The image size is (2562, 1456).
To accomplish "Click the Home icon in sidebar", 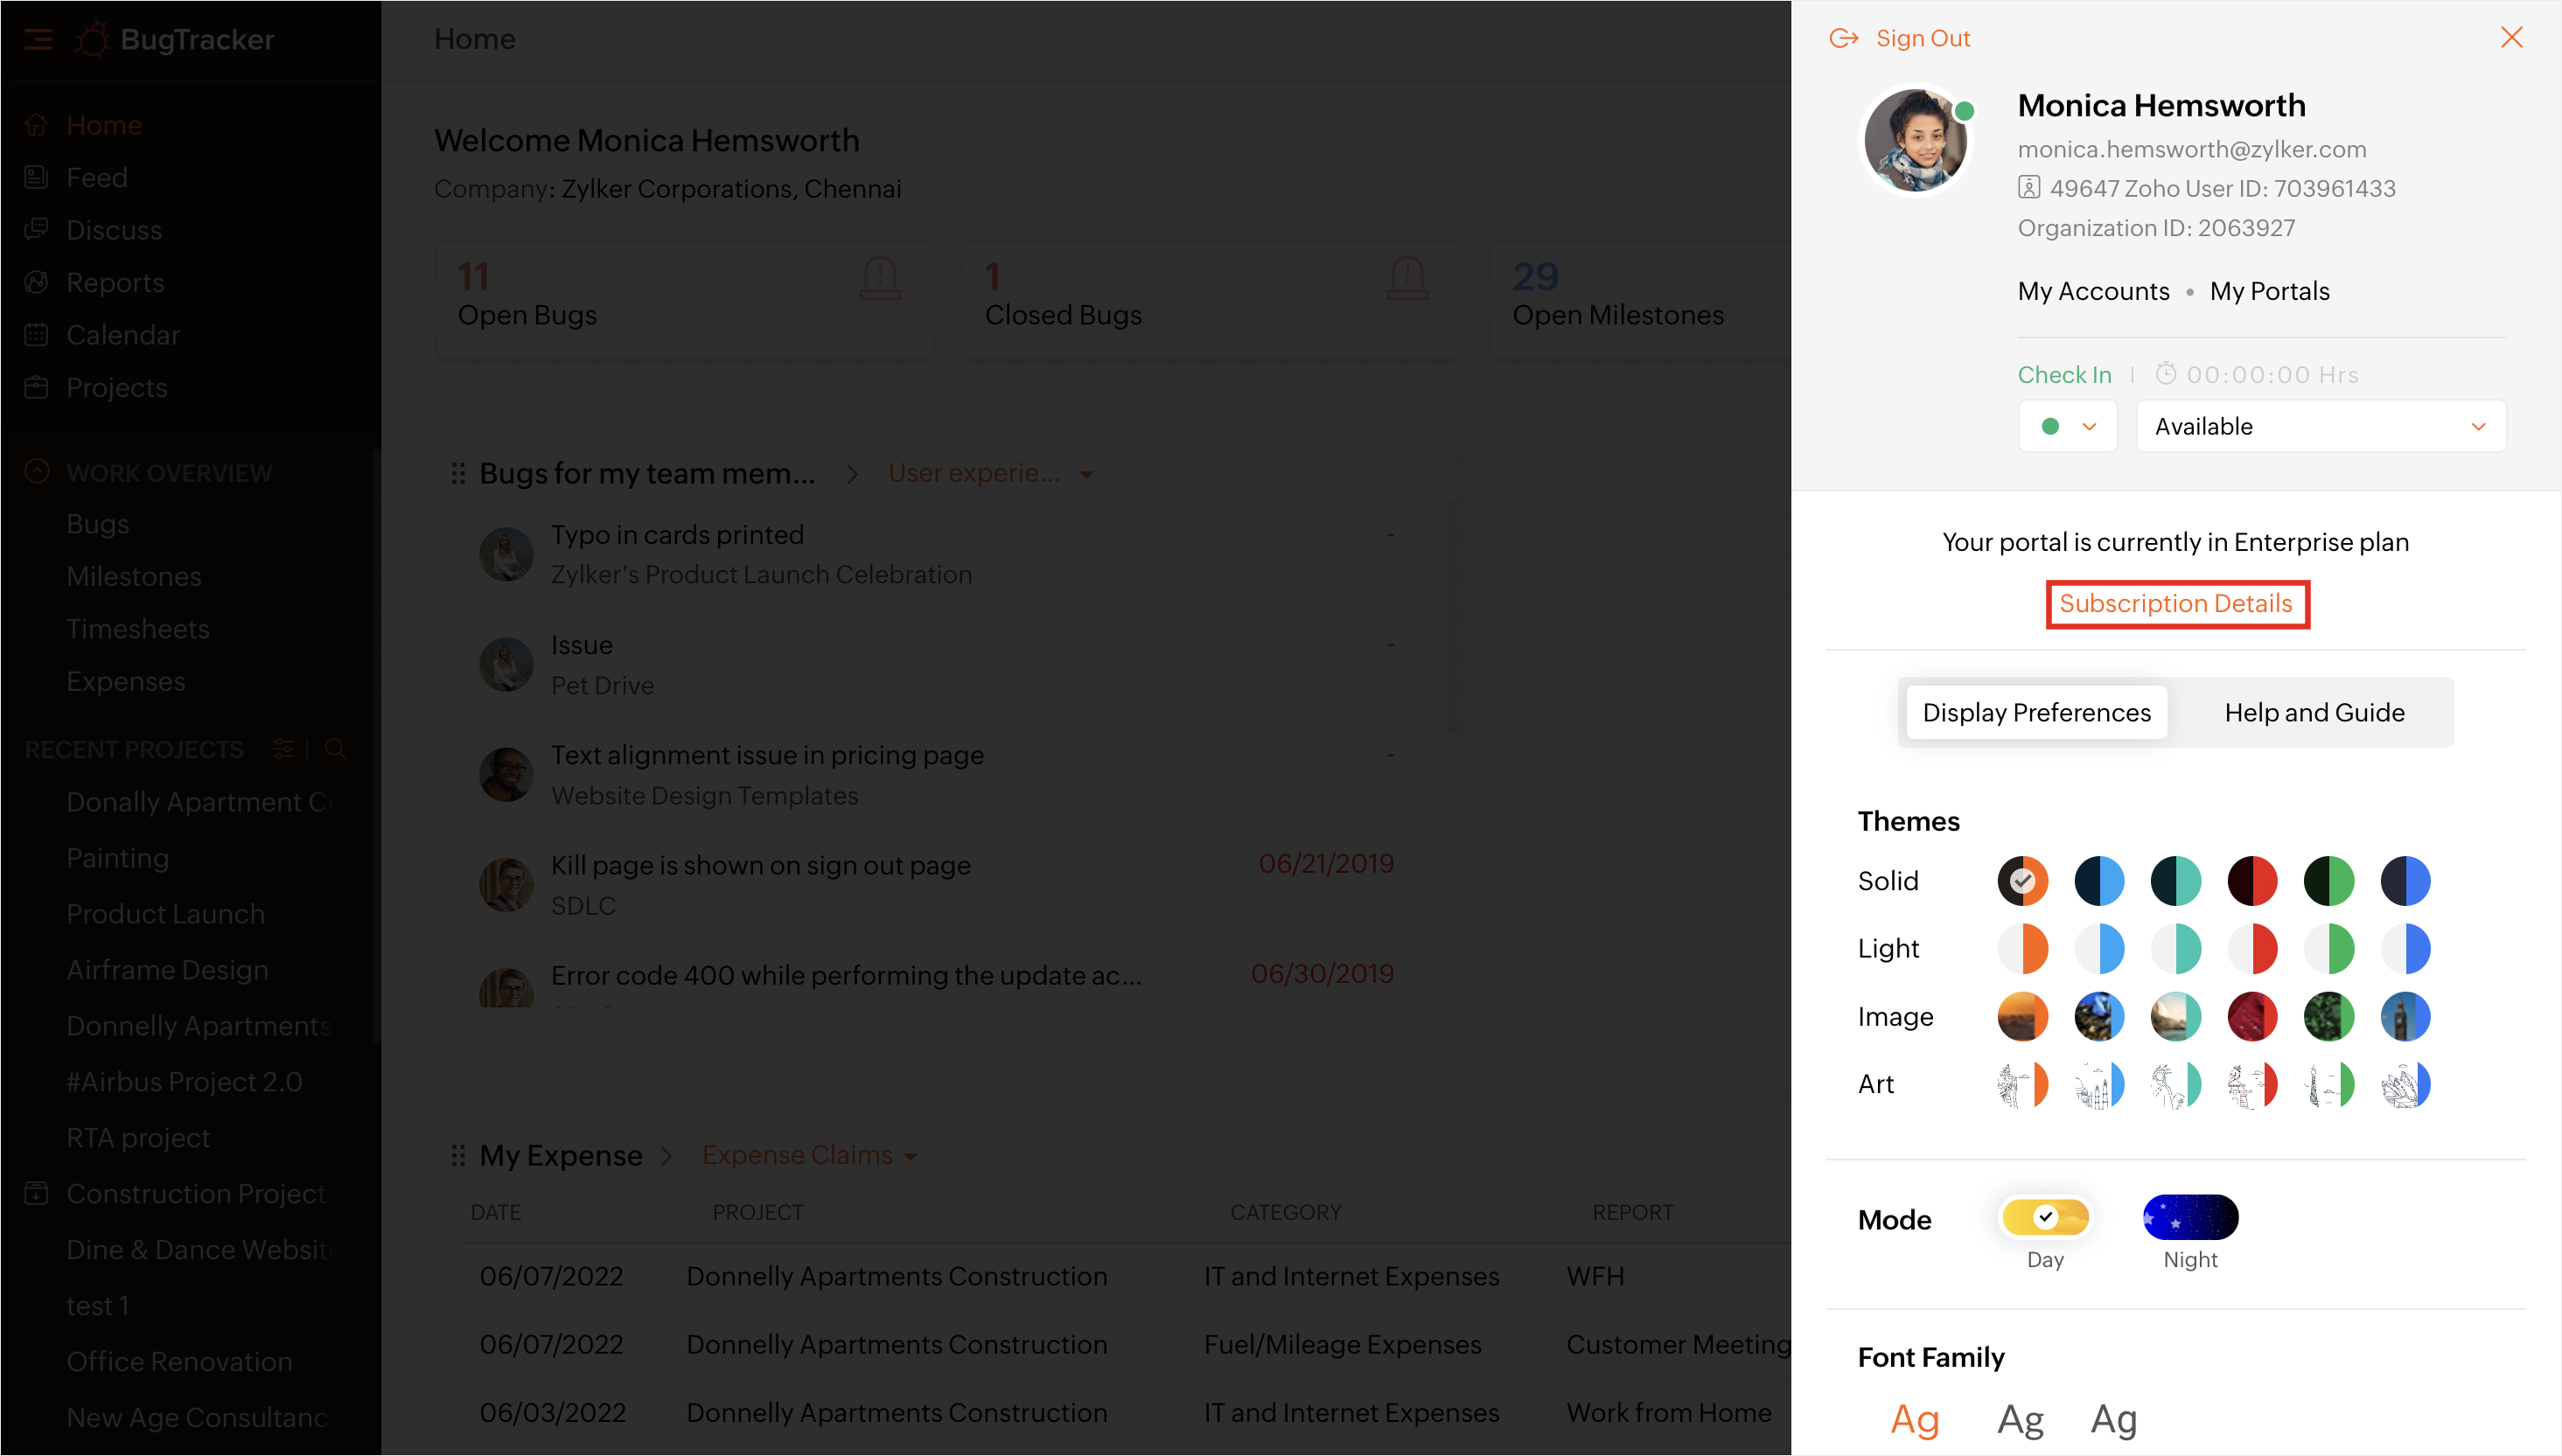I will coord(36,125).
